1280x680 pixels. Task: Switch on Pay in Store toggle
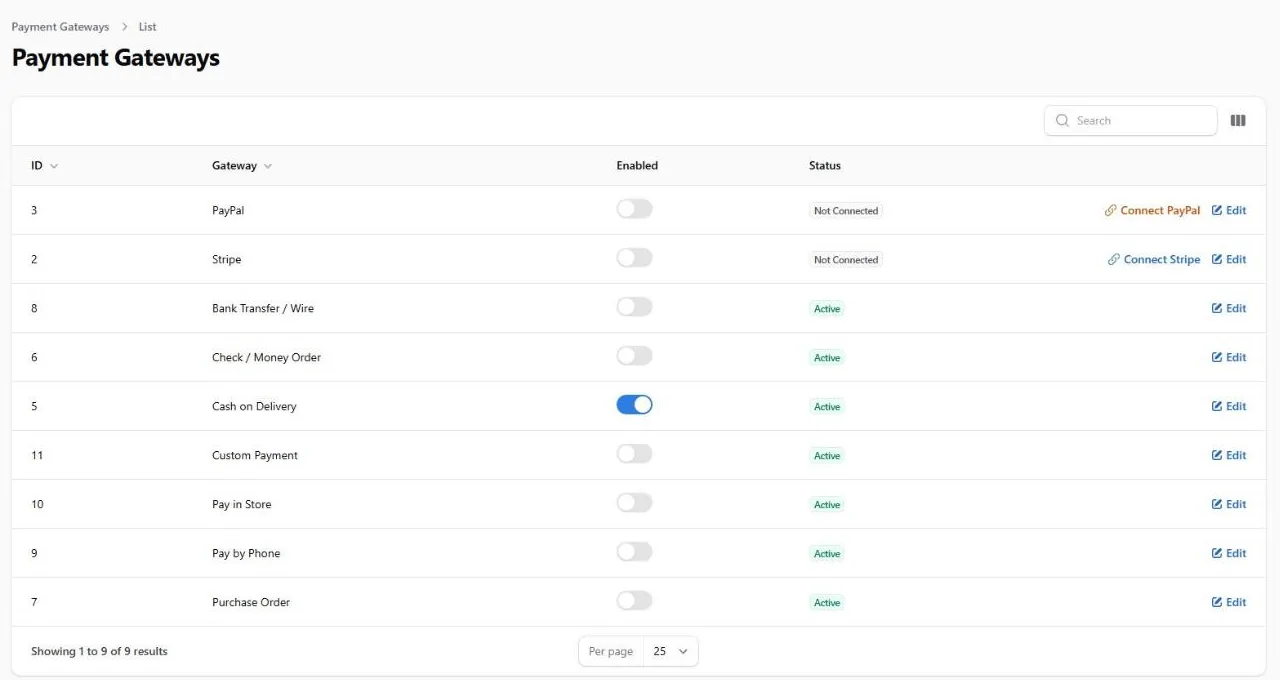point(634,503)
